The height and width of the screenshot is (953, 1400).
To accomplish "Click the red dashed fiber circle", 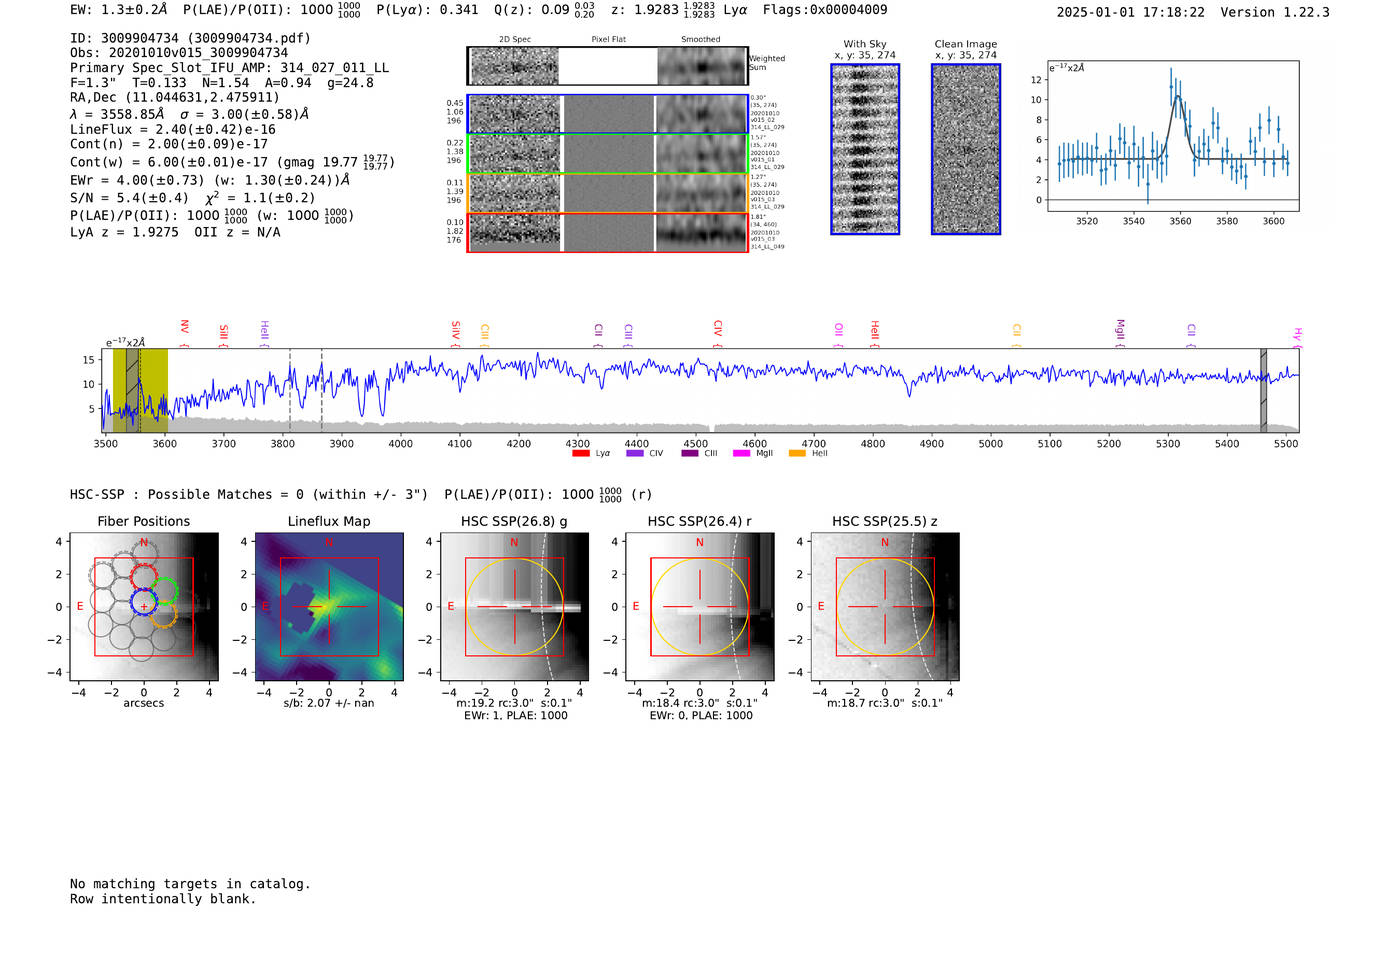I will pyautogui.click(x=144, y=577).
